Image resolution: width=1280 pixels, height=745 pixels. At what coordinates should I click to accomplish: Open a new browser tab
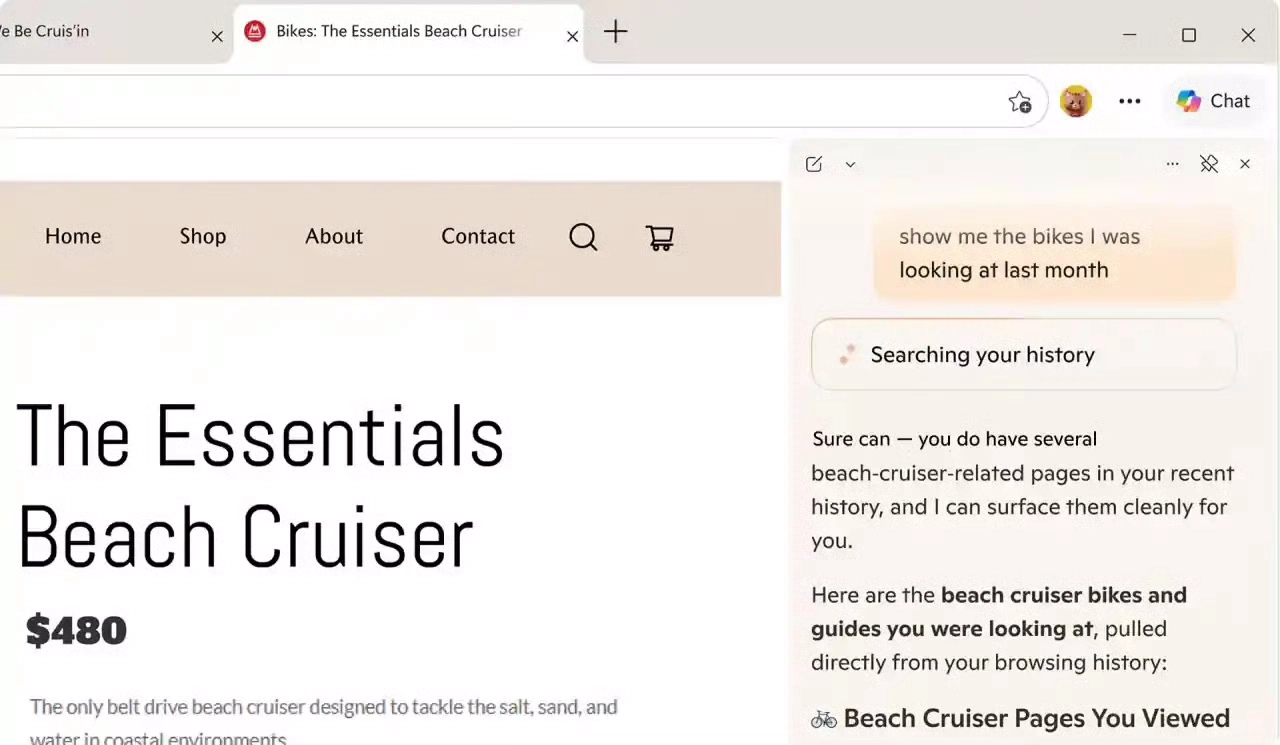click(x=615, y=32)
